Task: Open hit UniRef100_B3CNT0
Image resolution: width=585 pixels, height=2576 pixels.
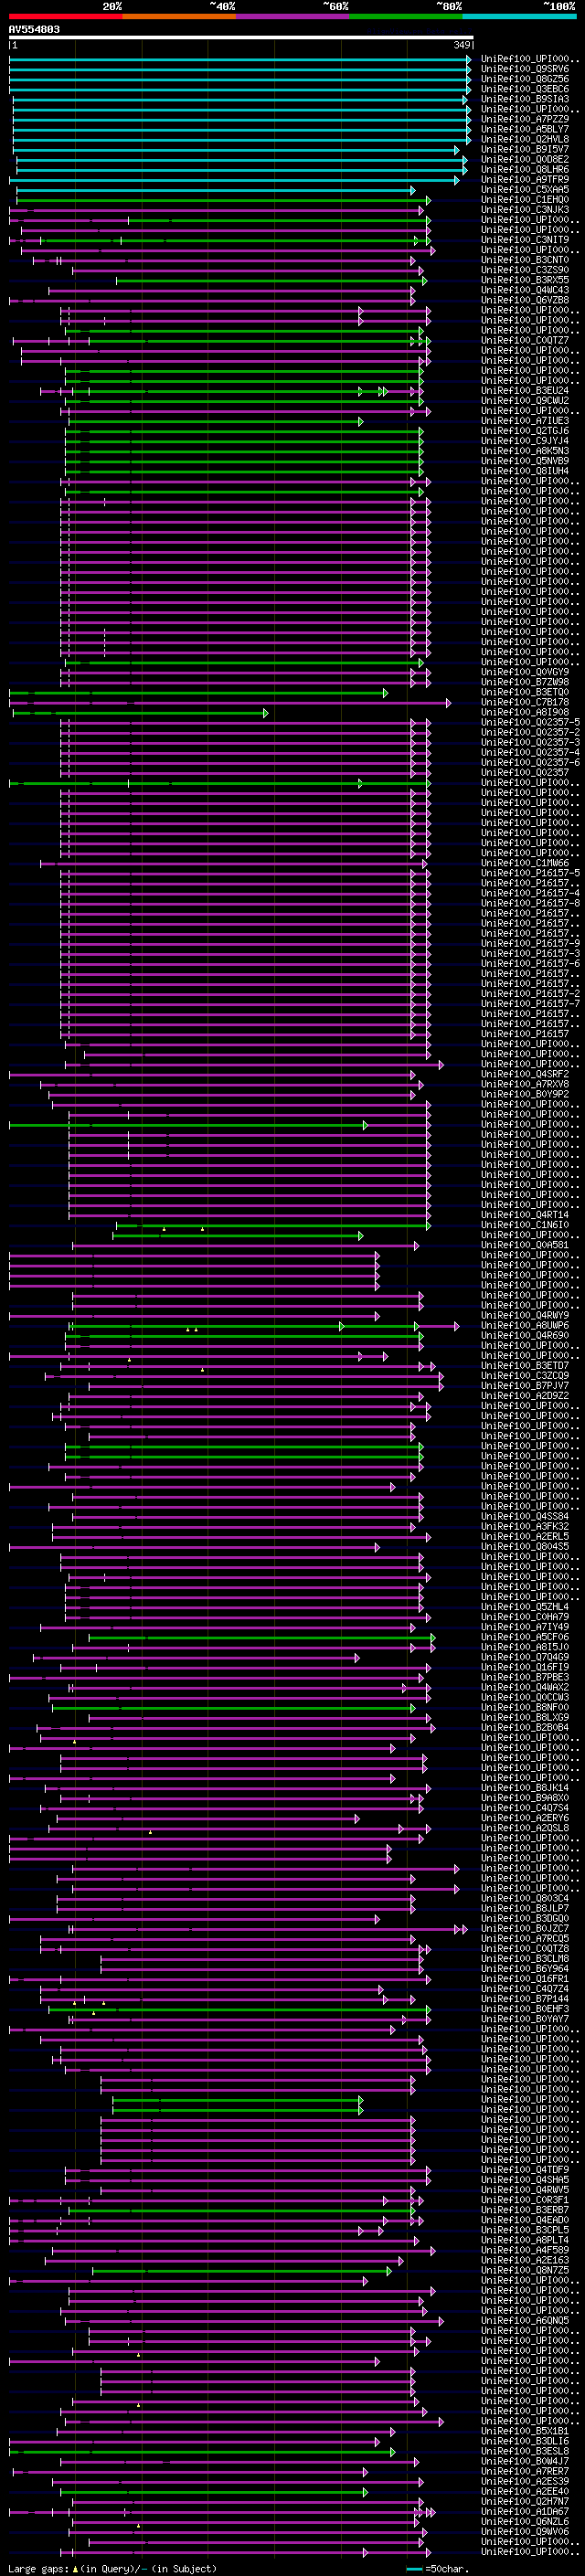Action: [x=525, y=260]
